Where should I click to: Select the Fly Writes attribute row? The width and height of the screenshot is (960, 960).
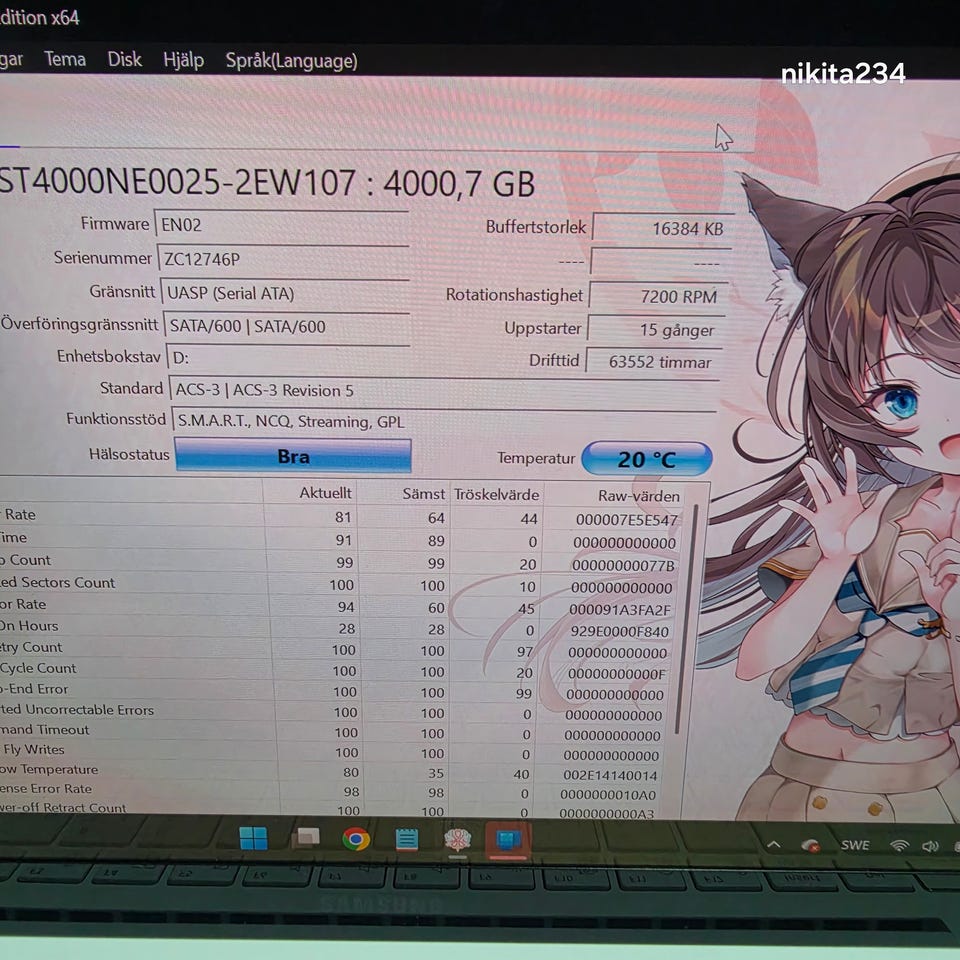click(331, 751)
